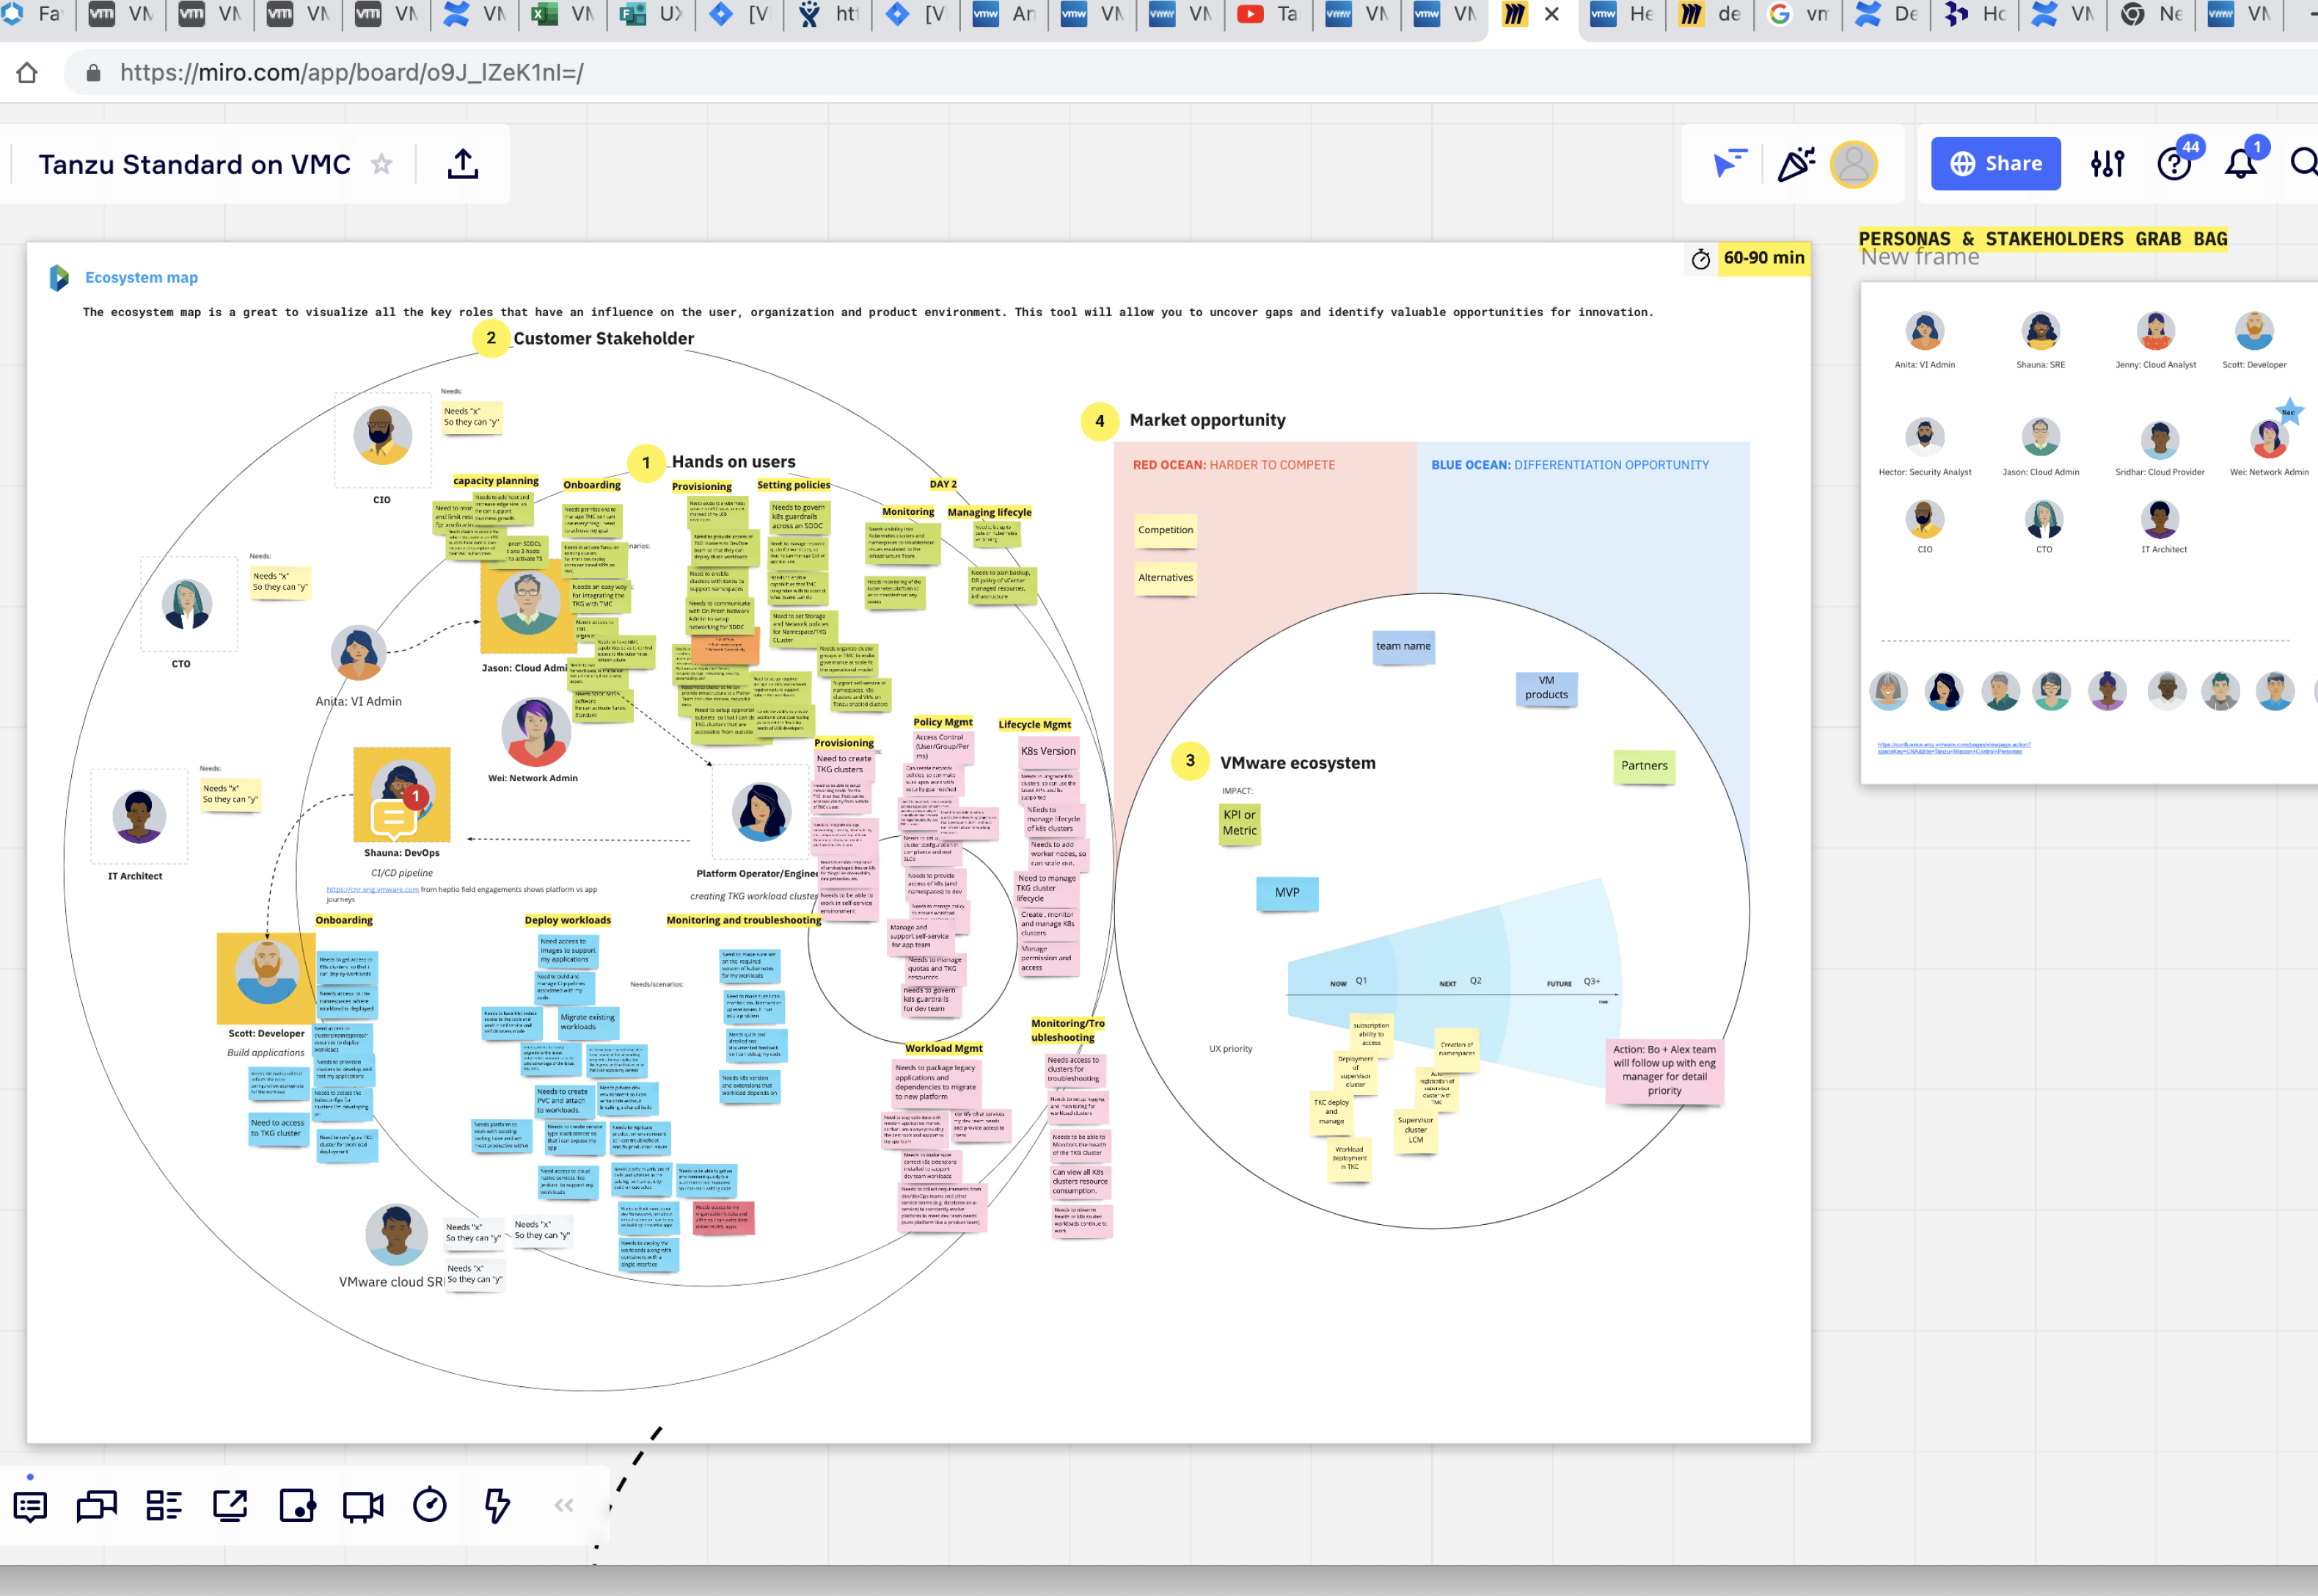Open notifications bell icon
This screenshot has width=2318, height=1596.
pyautogui.click(x=2240, y=164)
